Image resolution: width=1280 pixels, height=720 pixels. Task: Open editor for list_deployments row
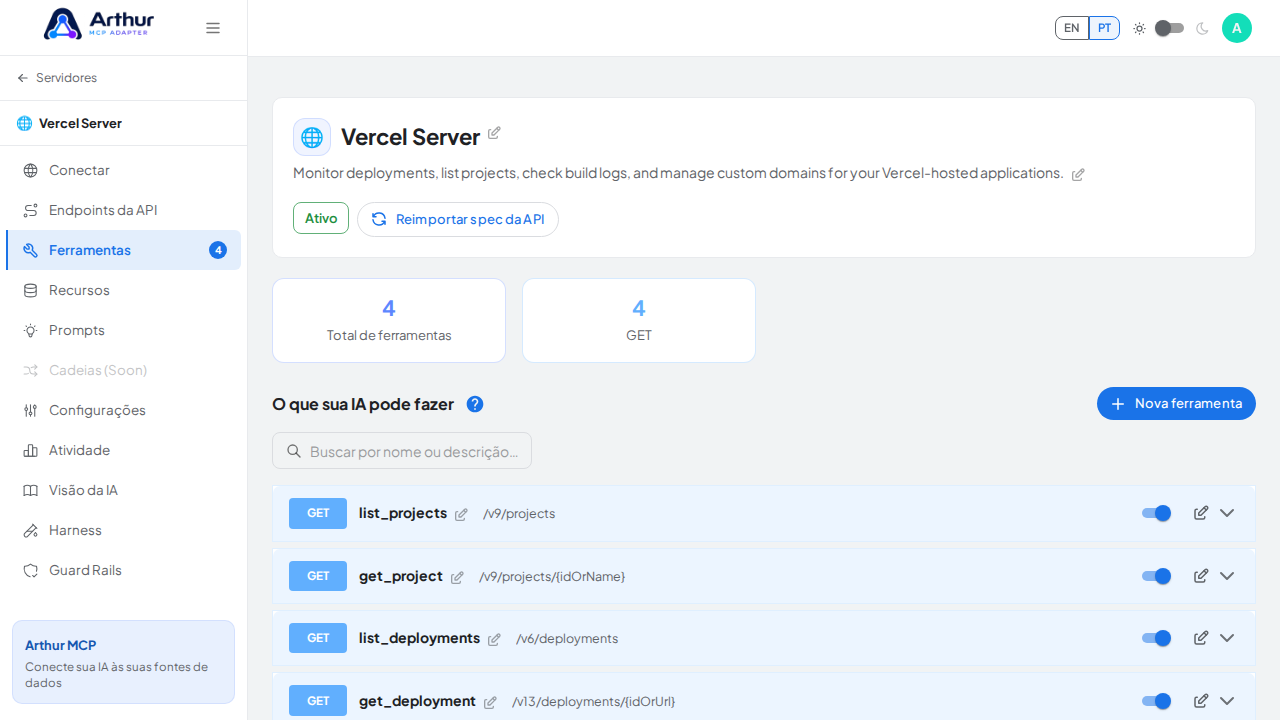pyautogui.click(x=1201, y=638)
